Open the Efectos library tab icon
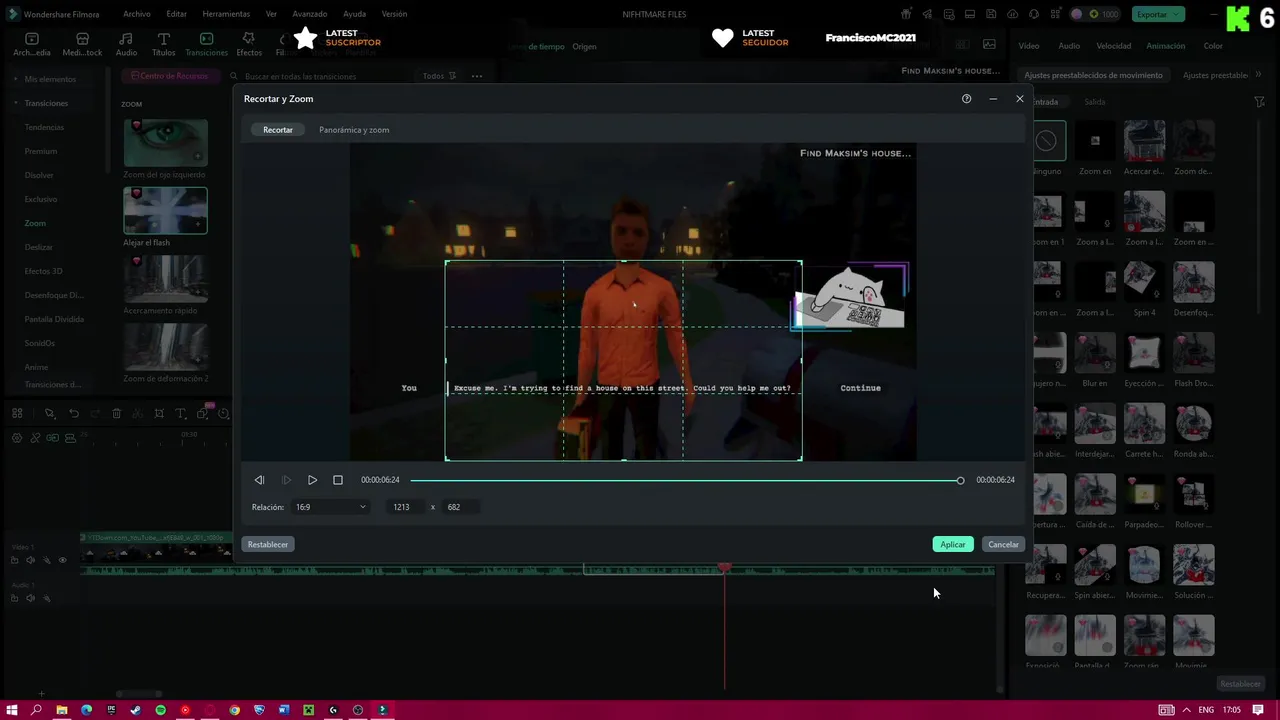The width and height of the screenshot is (1280, 720). coord(249,44)
